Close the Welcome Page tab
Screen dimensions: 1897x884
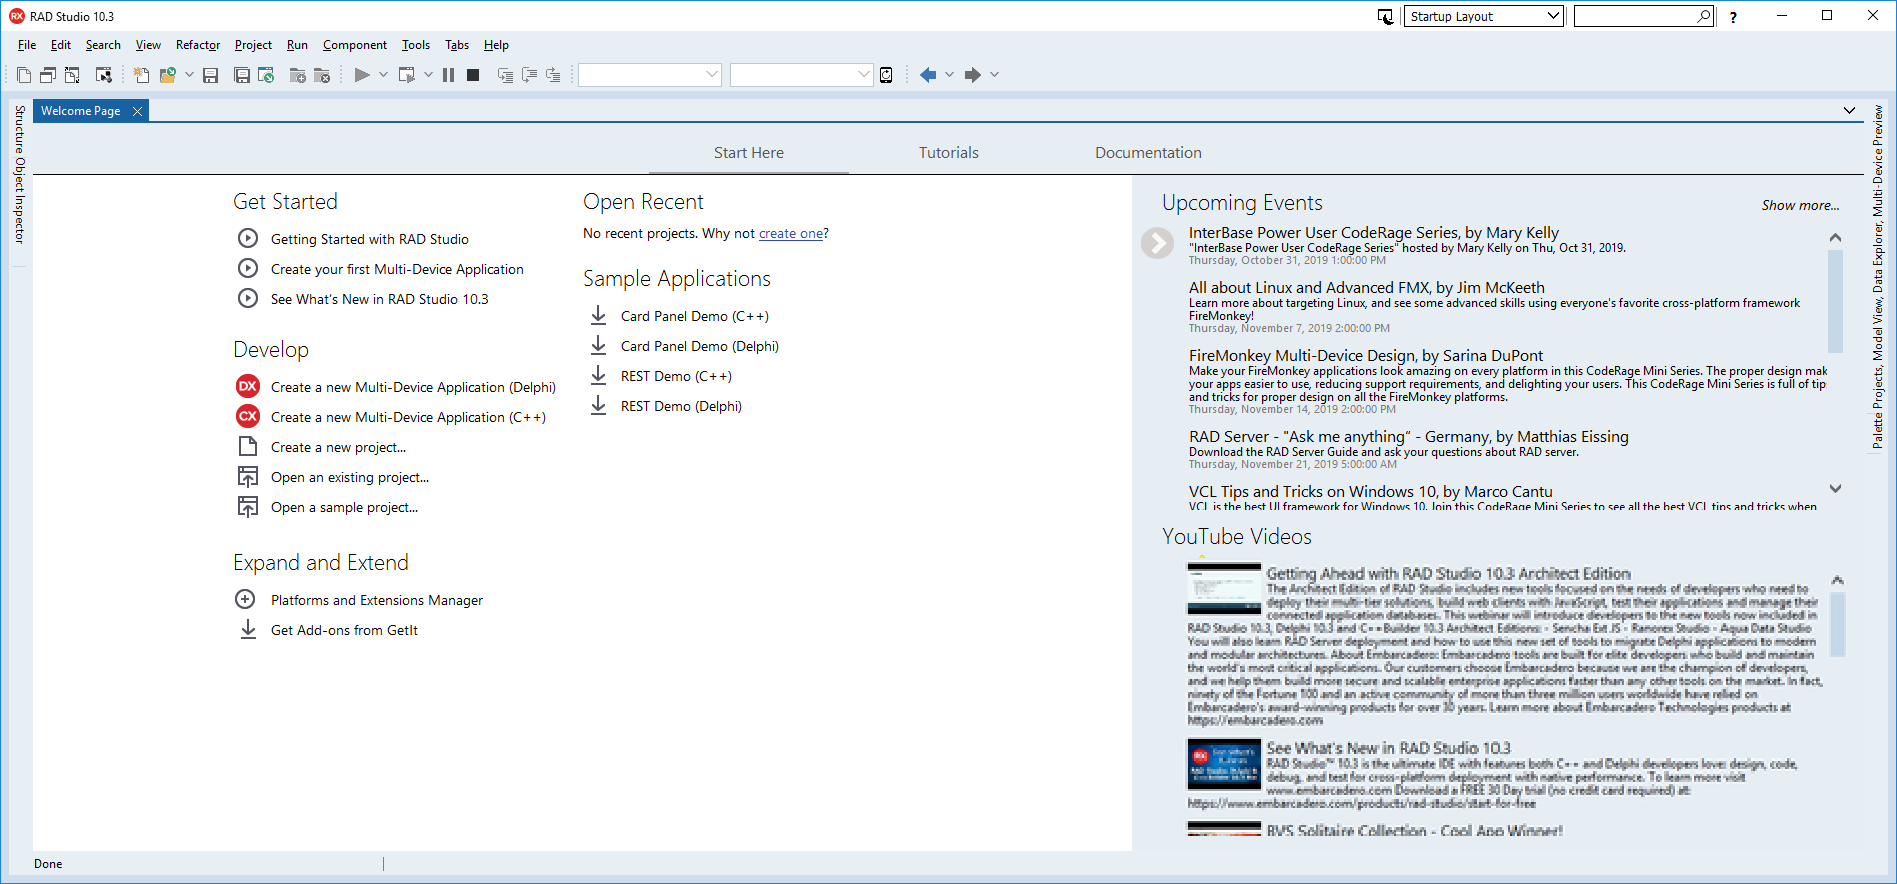point(137,111)
